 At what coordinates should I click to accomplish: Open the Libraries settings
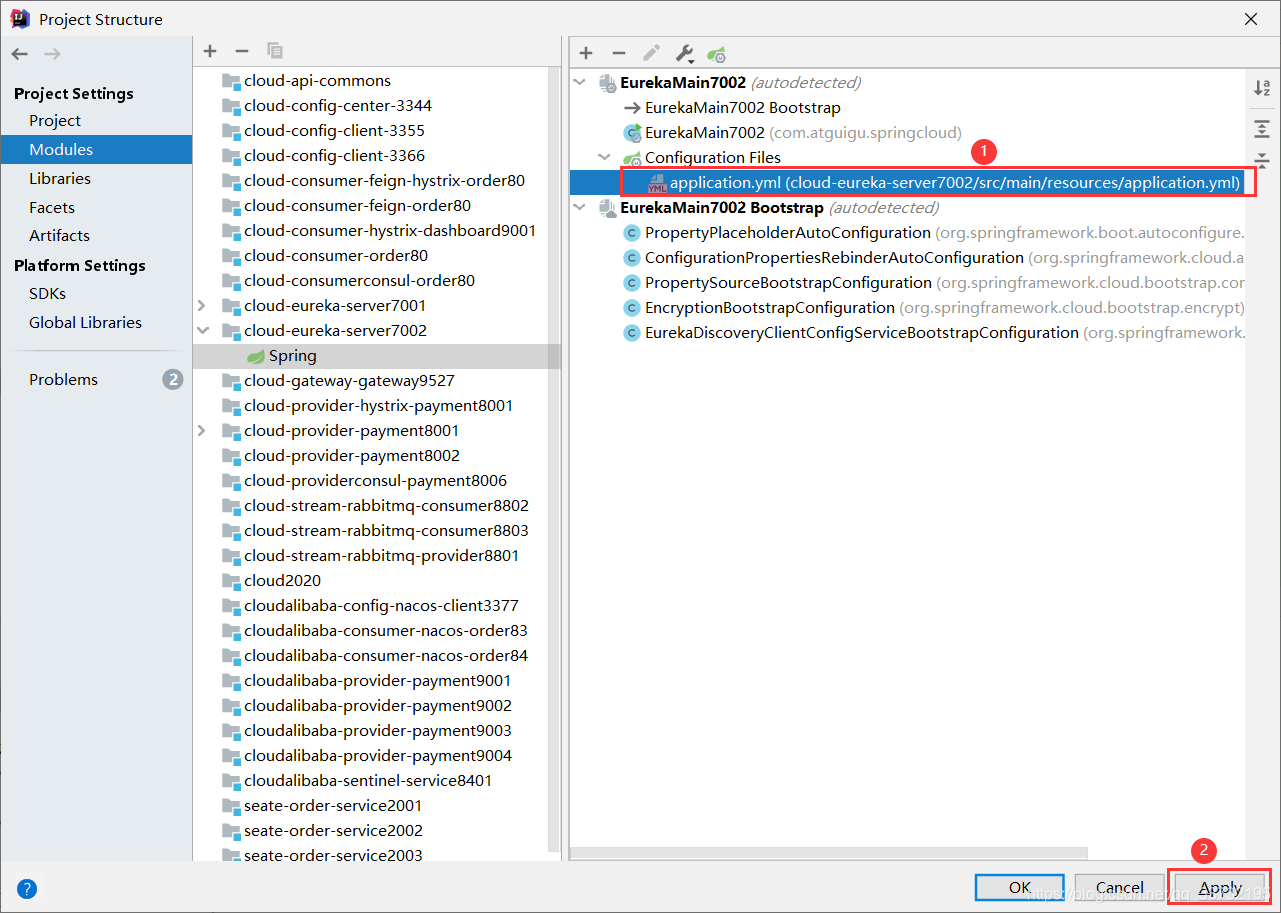click(x=60, y=179)
